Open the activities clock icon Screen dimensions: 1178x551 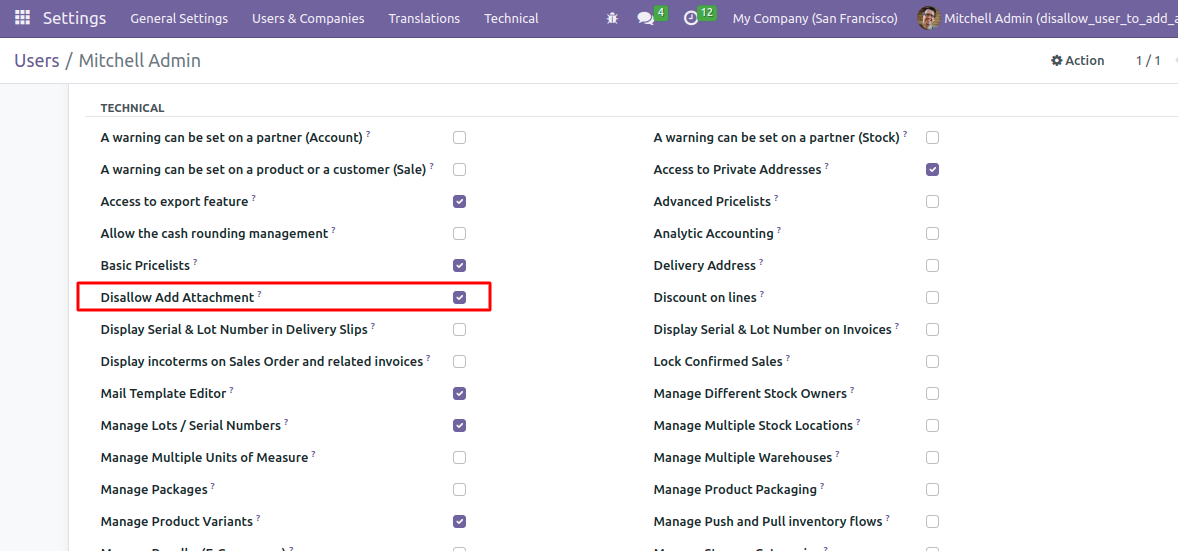[x=691, y=18]
